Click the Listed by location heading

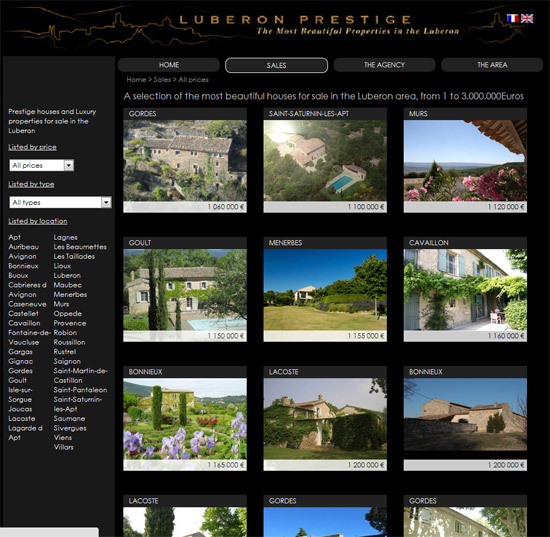(x=38, y=221)
